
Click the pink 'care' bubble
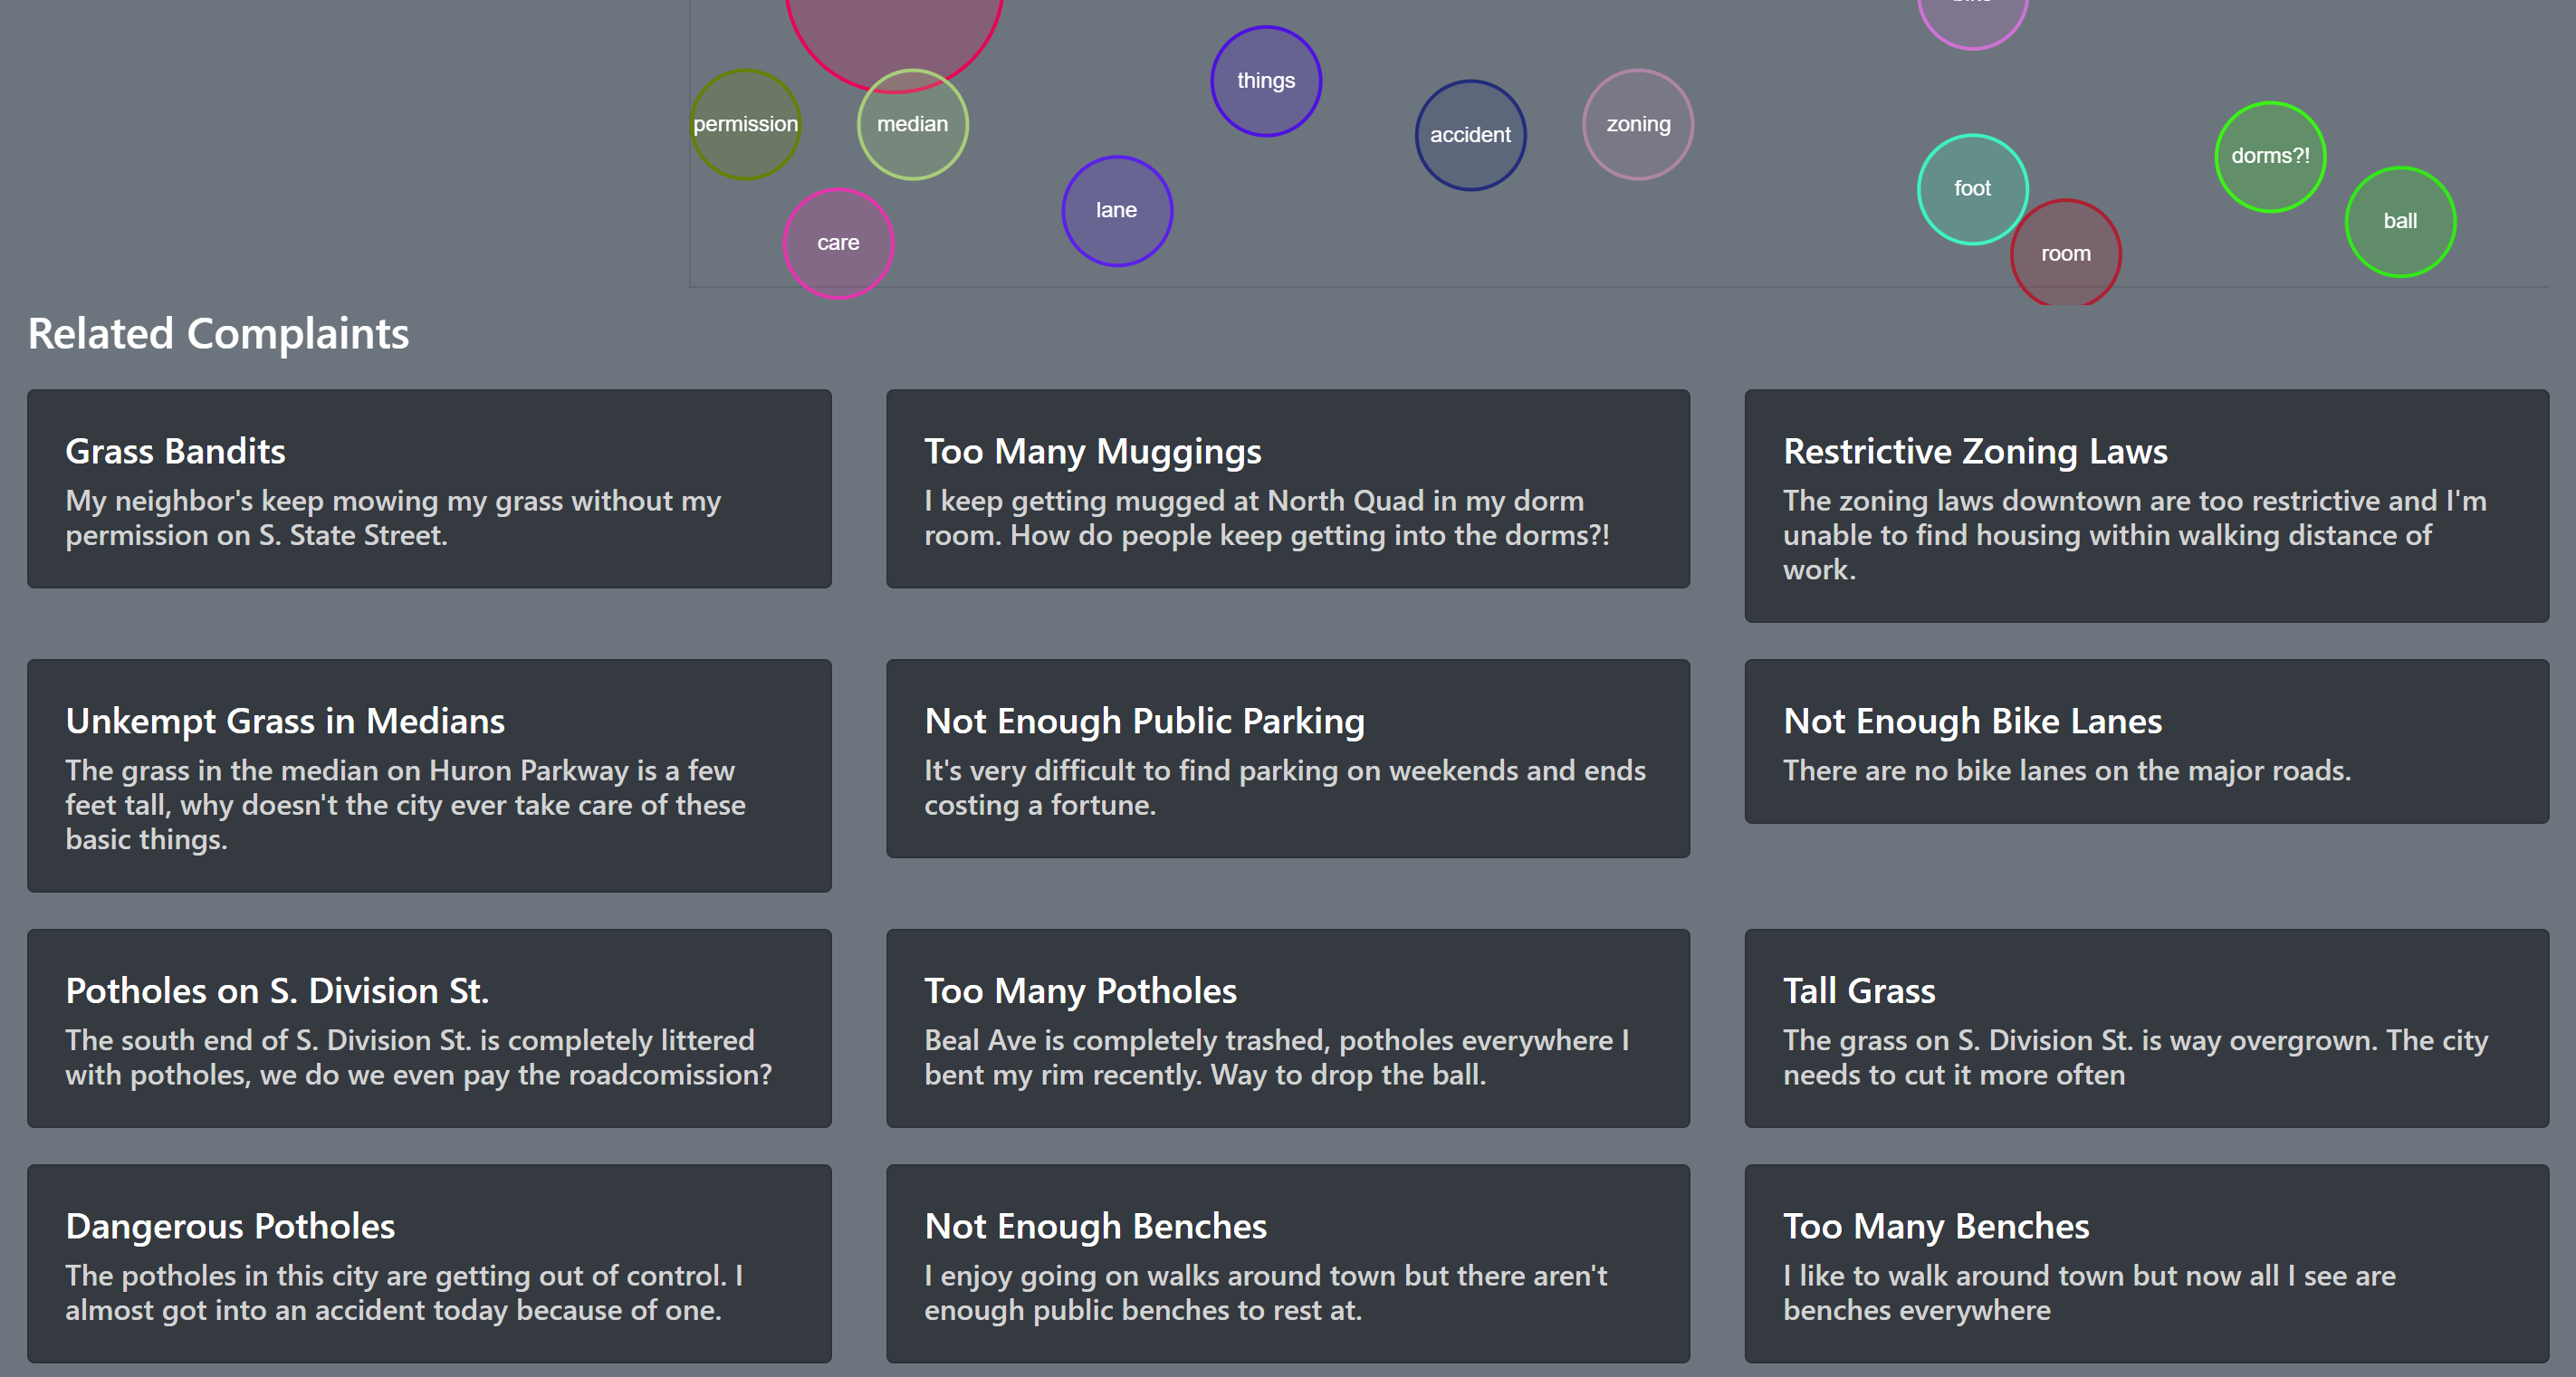tap(838, 243)
